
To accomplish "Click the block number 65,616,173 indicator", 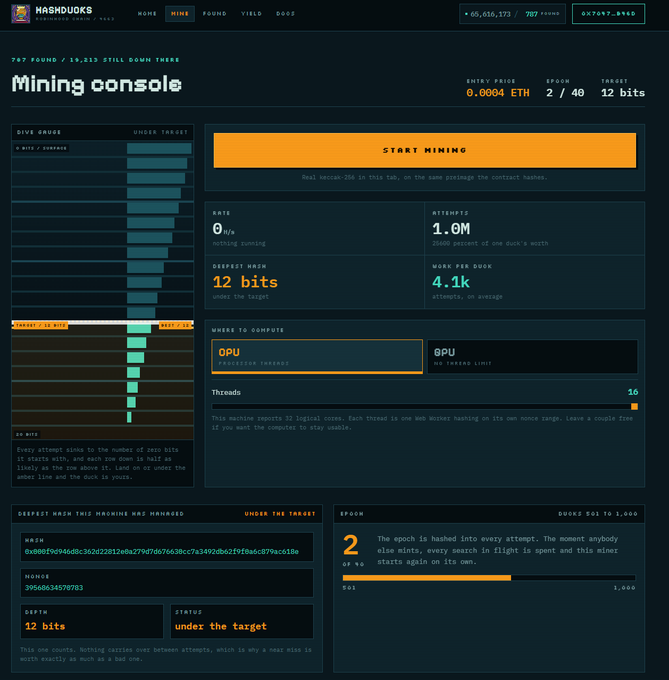I will coord(488,14).
